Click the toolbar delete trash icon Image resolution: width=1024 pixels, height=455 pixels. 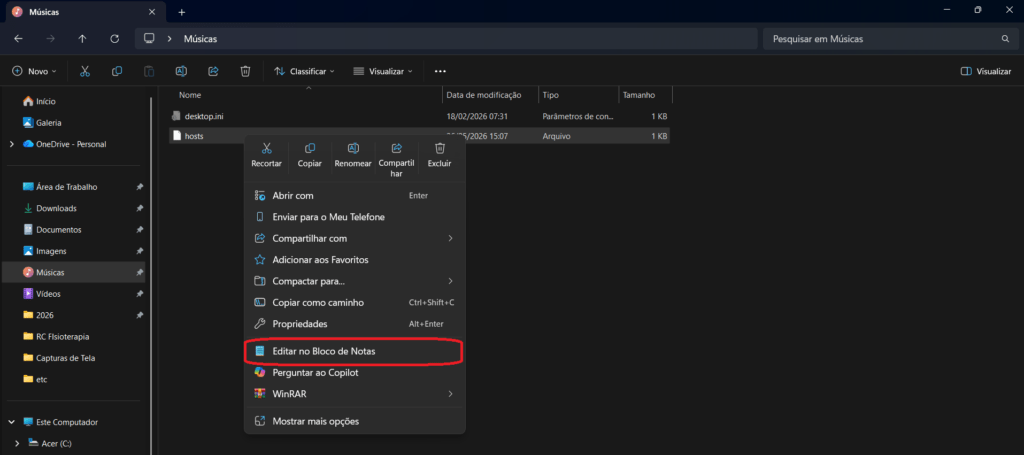245,71
